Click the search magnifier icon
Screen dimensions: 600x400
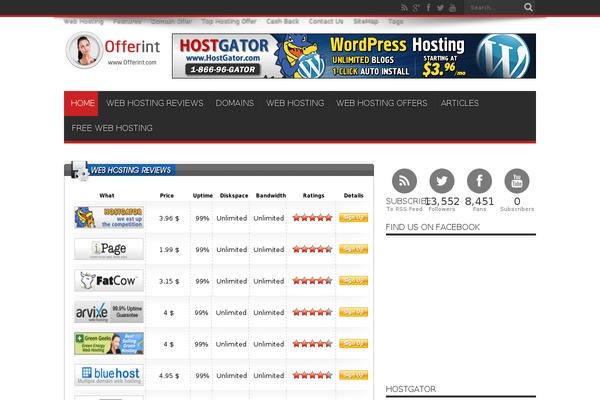pos(528,7)
